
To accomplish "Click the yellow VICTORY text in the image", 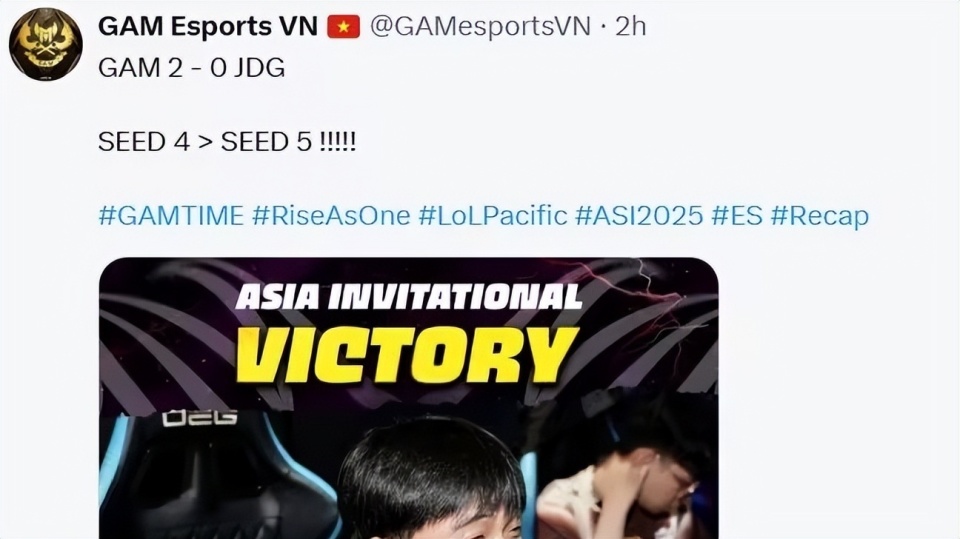I will (x=407, y=354).
